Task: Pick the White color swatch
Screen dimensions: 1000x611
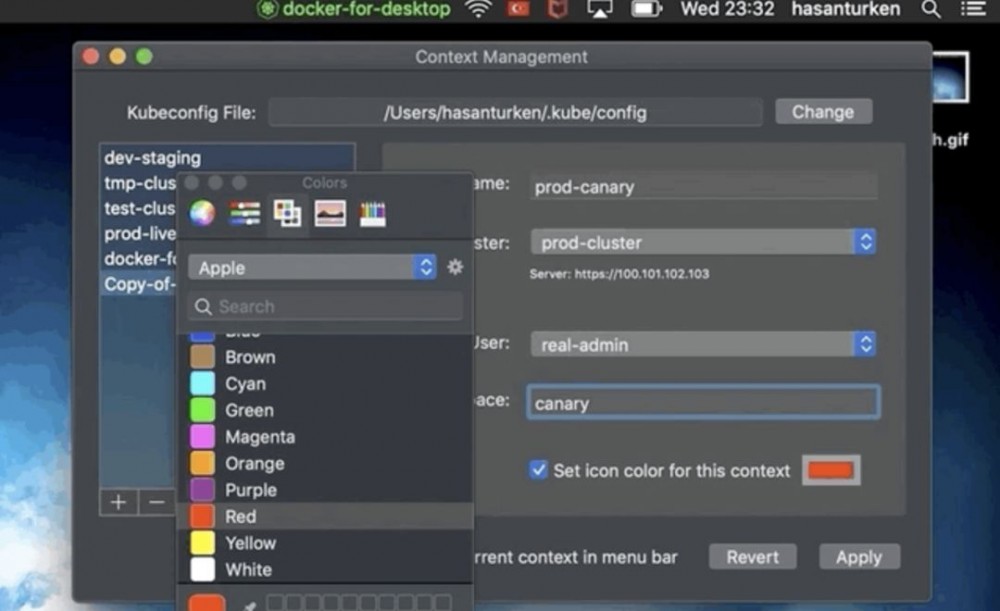Action: click(202, 570)
